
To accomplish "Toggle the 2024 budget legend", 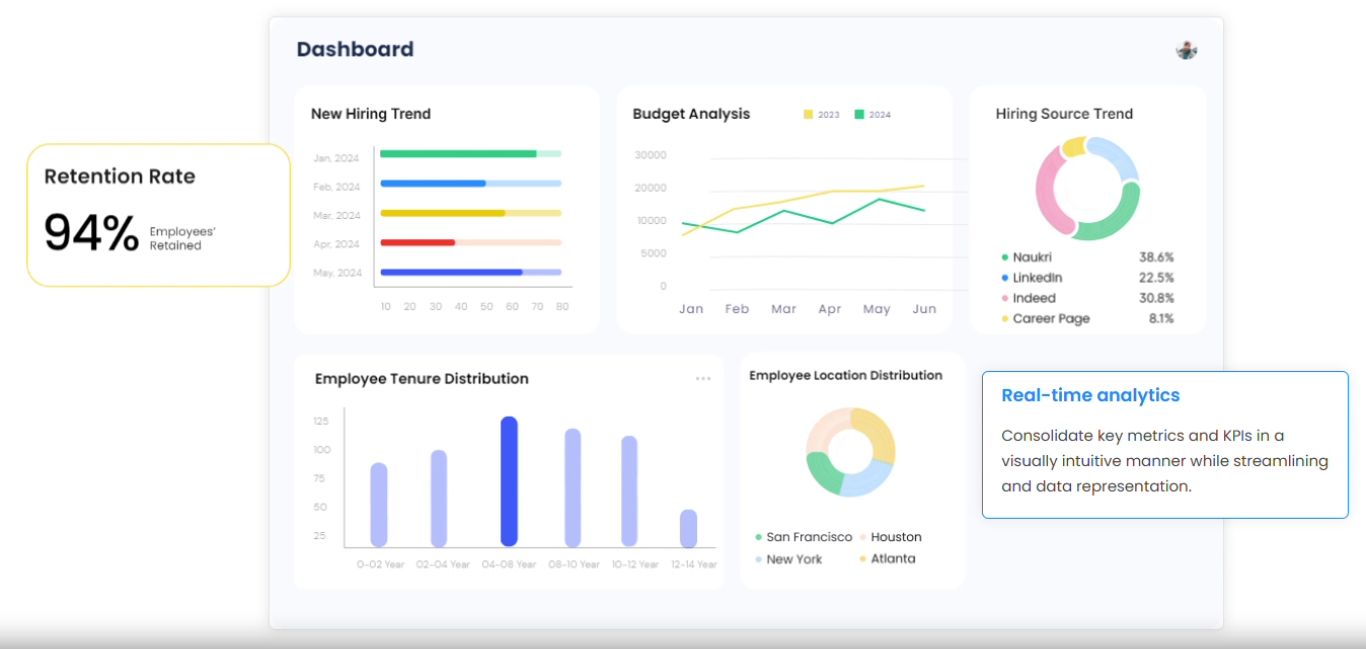I will 872,115.
